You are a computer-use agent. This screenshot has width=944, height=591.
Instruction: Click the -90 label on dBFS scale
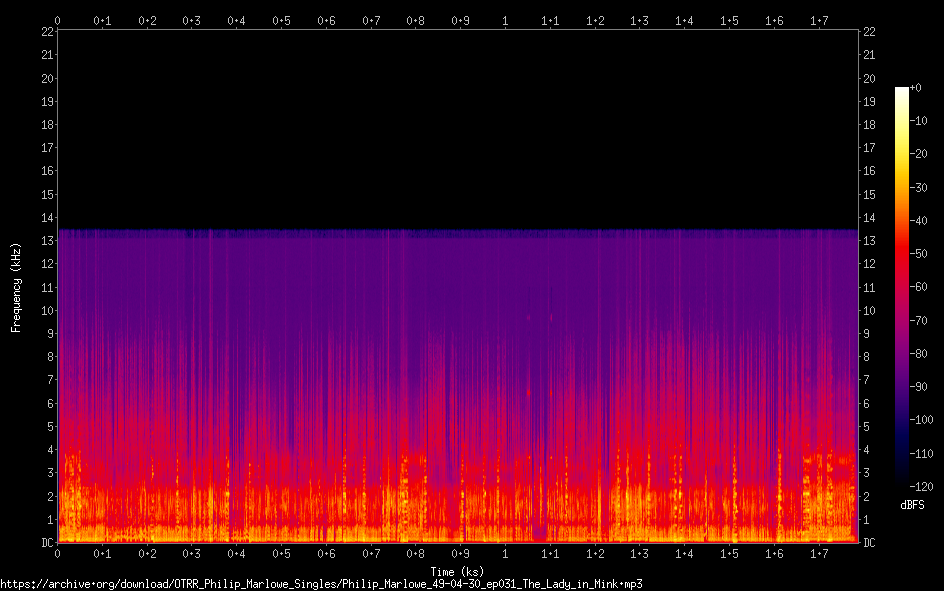tap(920, 387)
